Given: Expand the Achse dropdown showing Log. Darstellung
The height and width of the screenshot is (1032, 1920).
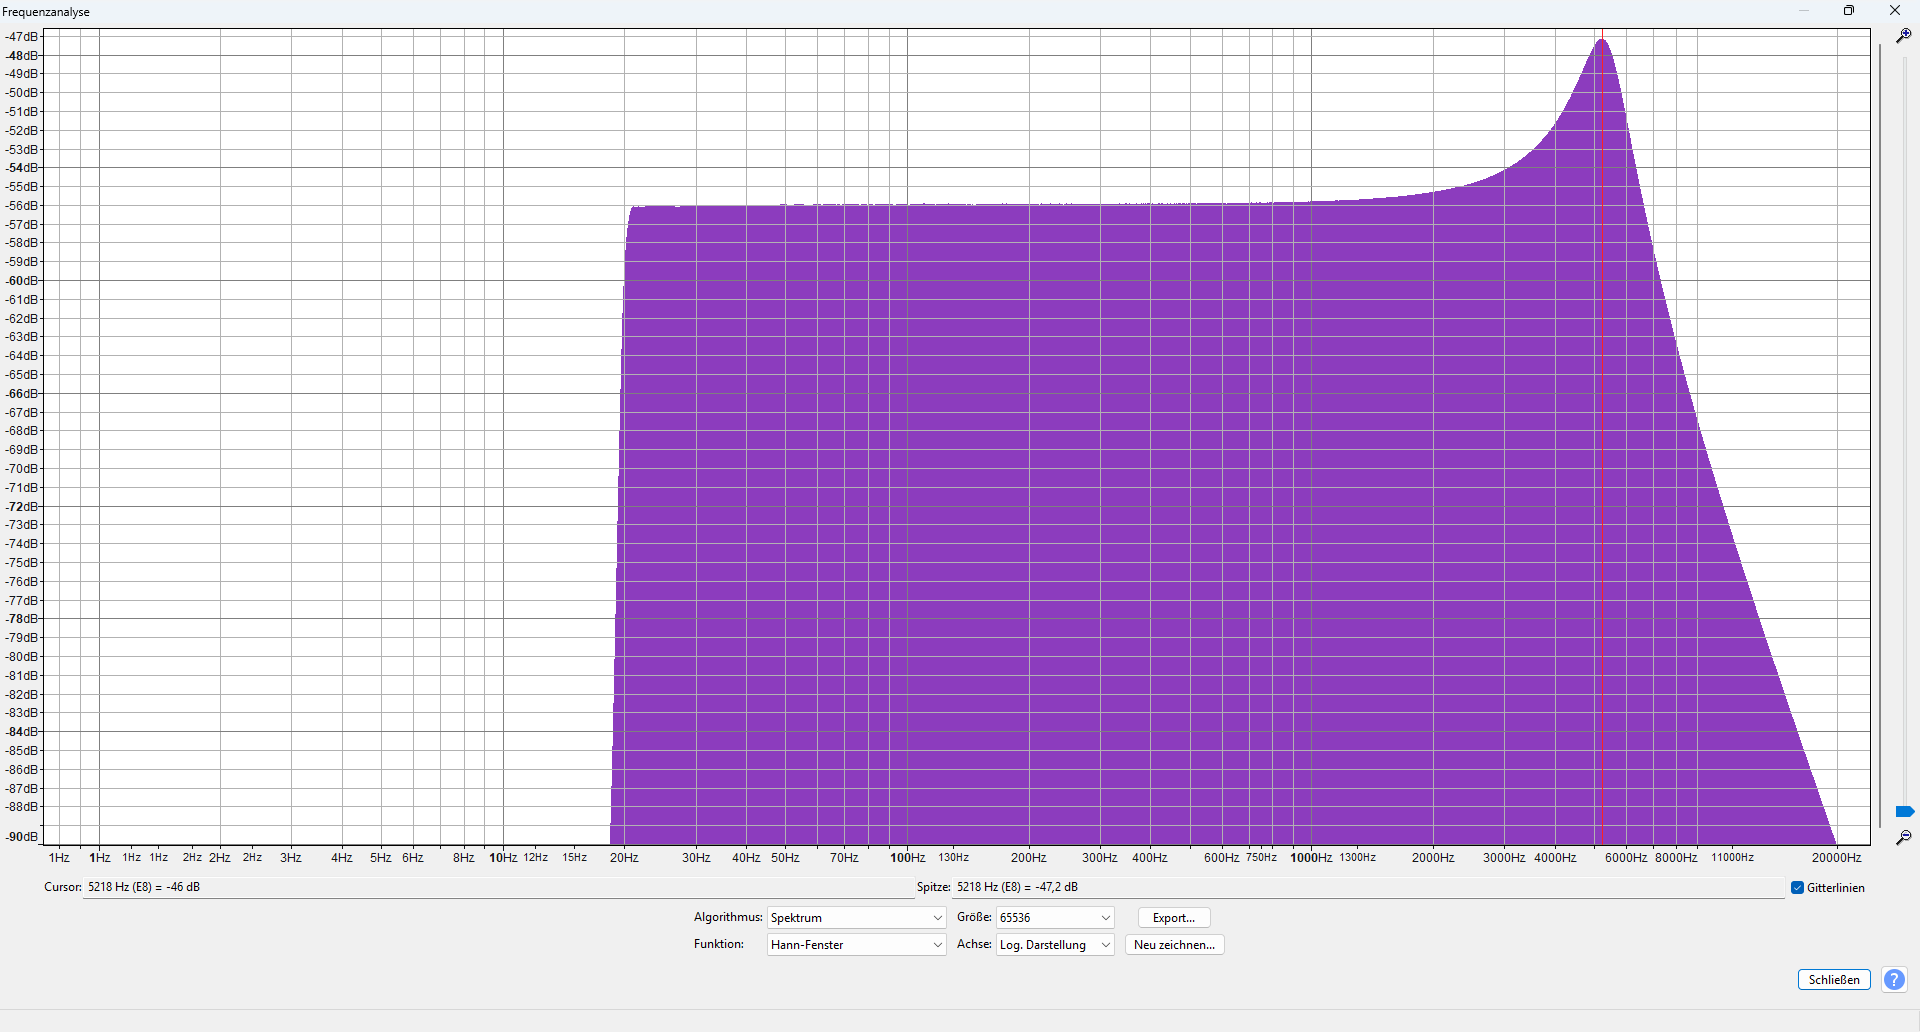Looking at the screenshot, I should 1054,945.
